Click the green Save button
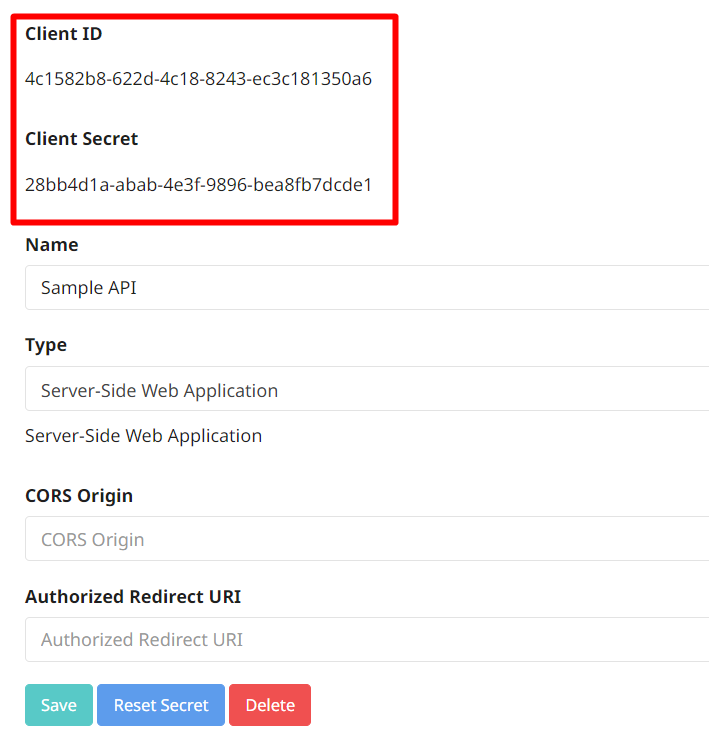 point(58,705)
